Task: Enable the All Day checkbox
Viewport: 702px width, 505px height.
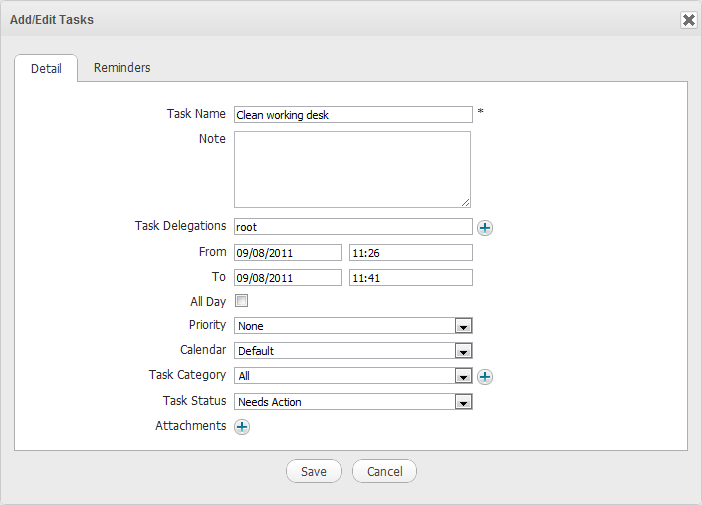Action: pyautogui.click(x=241, y=301)
